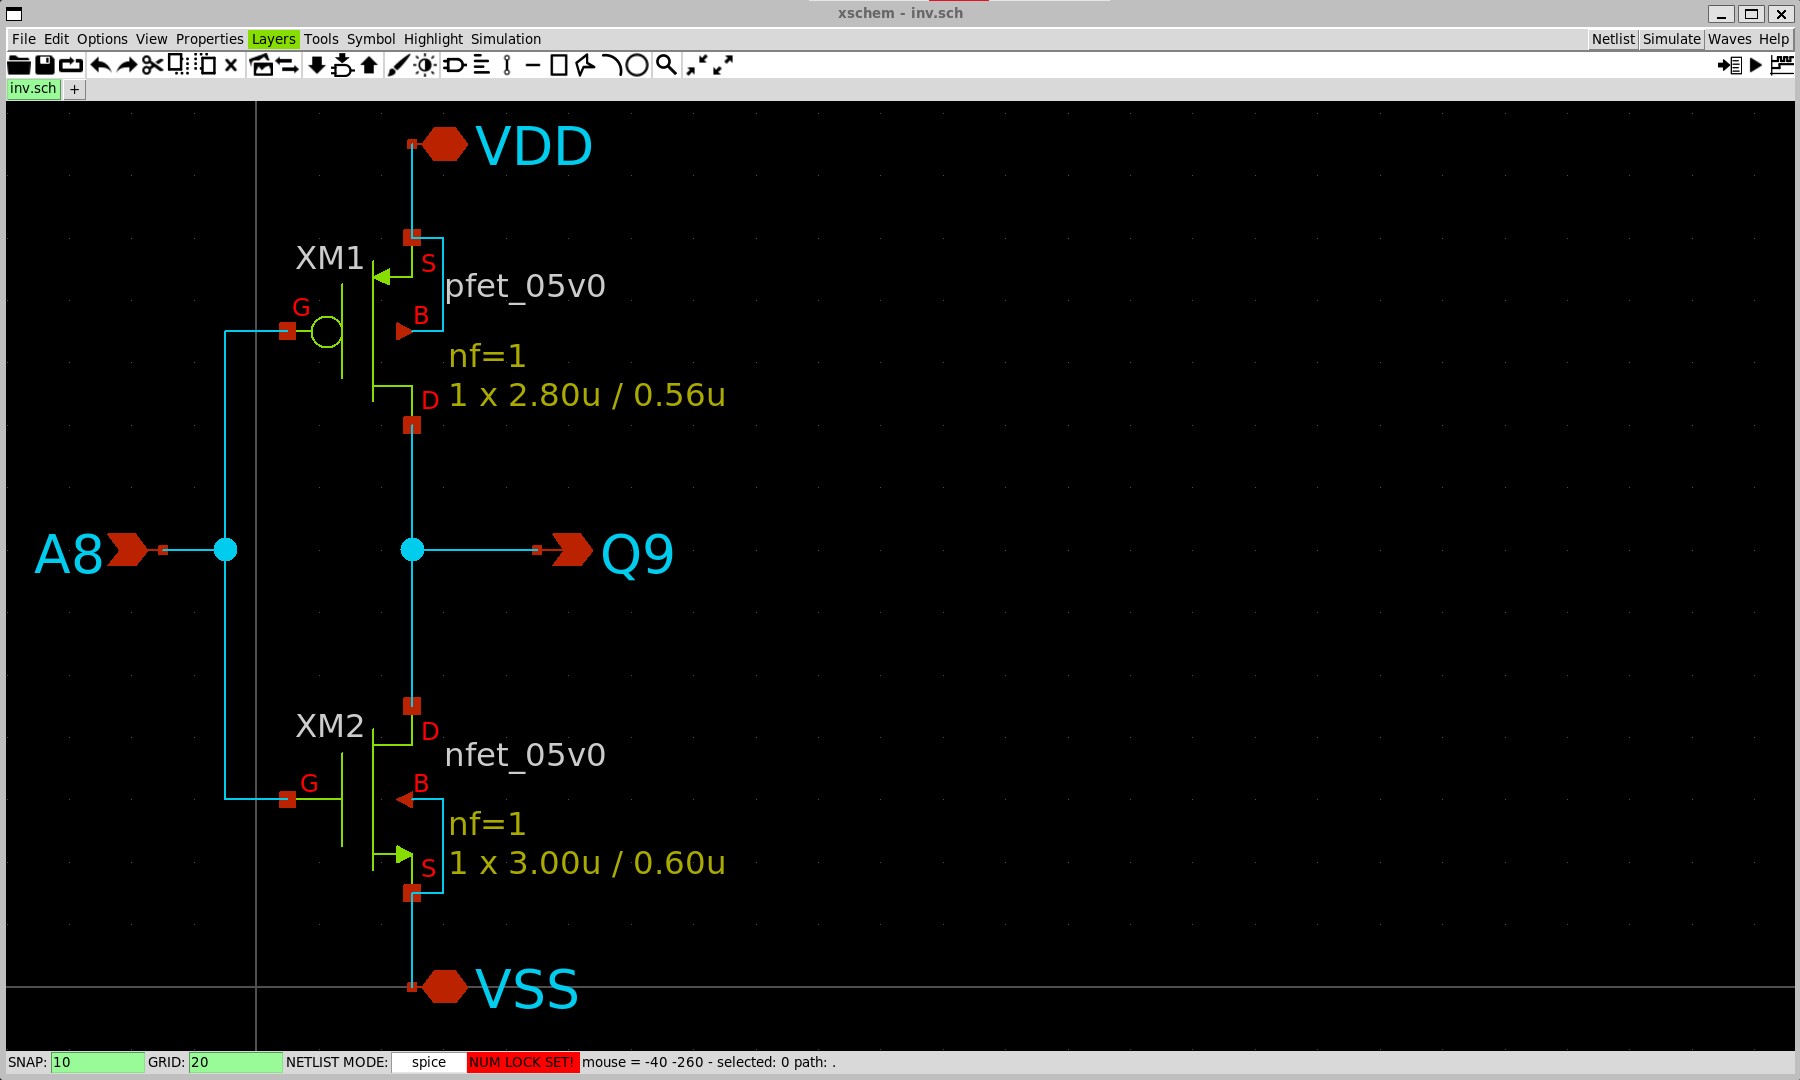Viewport: 1800px width, 1080px height.
Task: Click the Cut scissors icon
Action: [x=152, y=65]
